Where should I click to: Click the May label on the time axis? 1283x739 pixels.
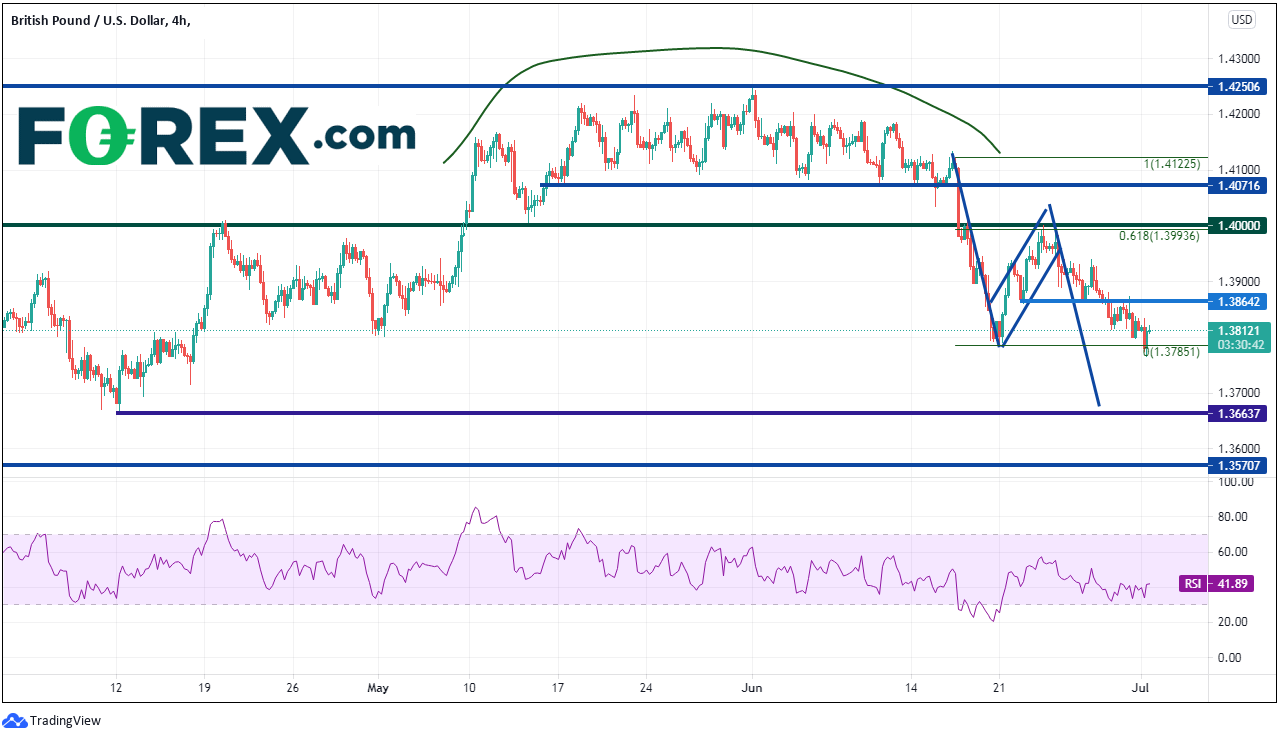coord(377,688)
